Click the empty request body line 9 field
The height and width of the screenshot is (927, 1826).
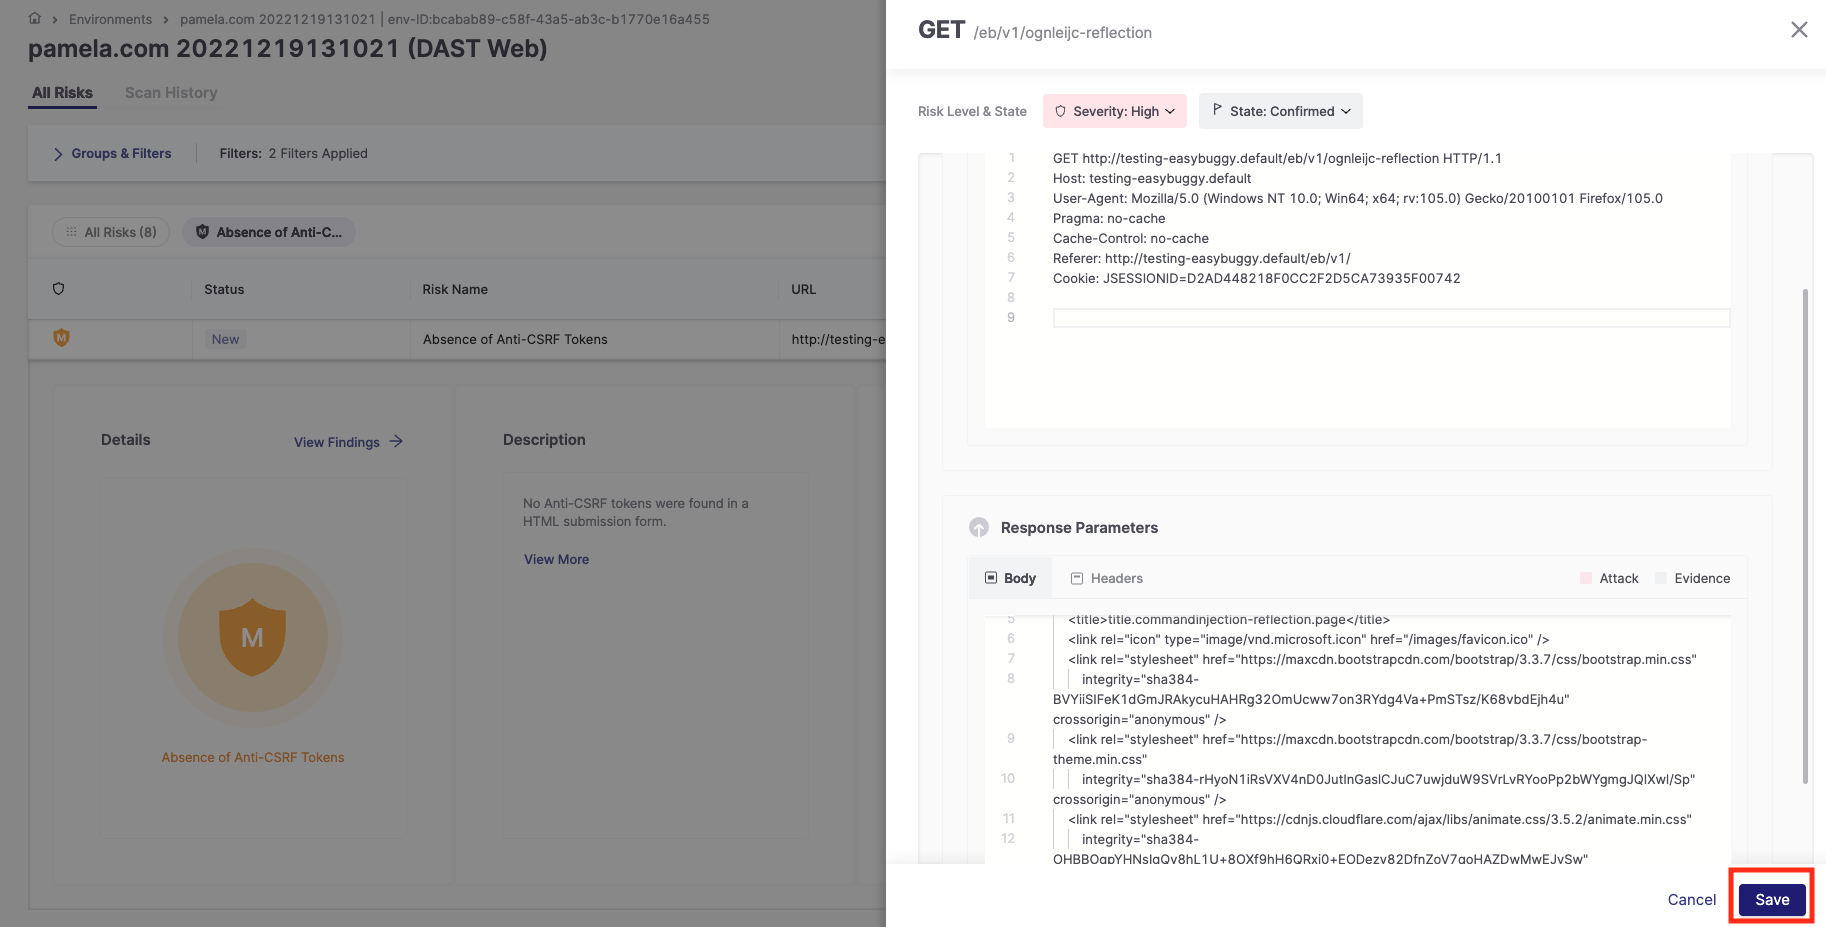coord(1390,318)
